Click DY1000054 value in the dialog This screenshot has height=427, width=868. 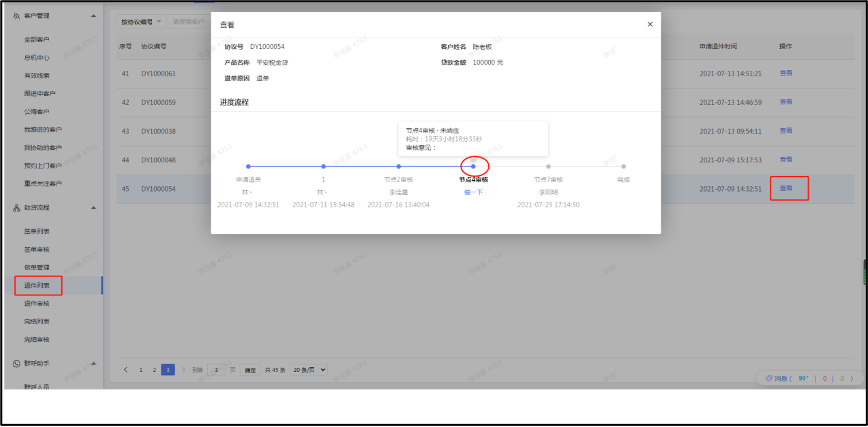(267, 47)
